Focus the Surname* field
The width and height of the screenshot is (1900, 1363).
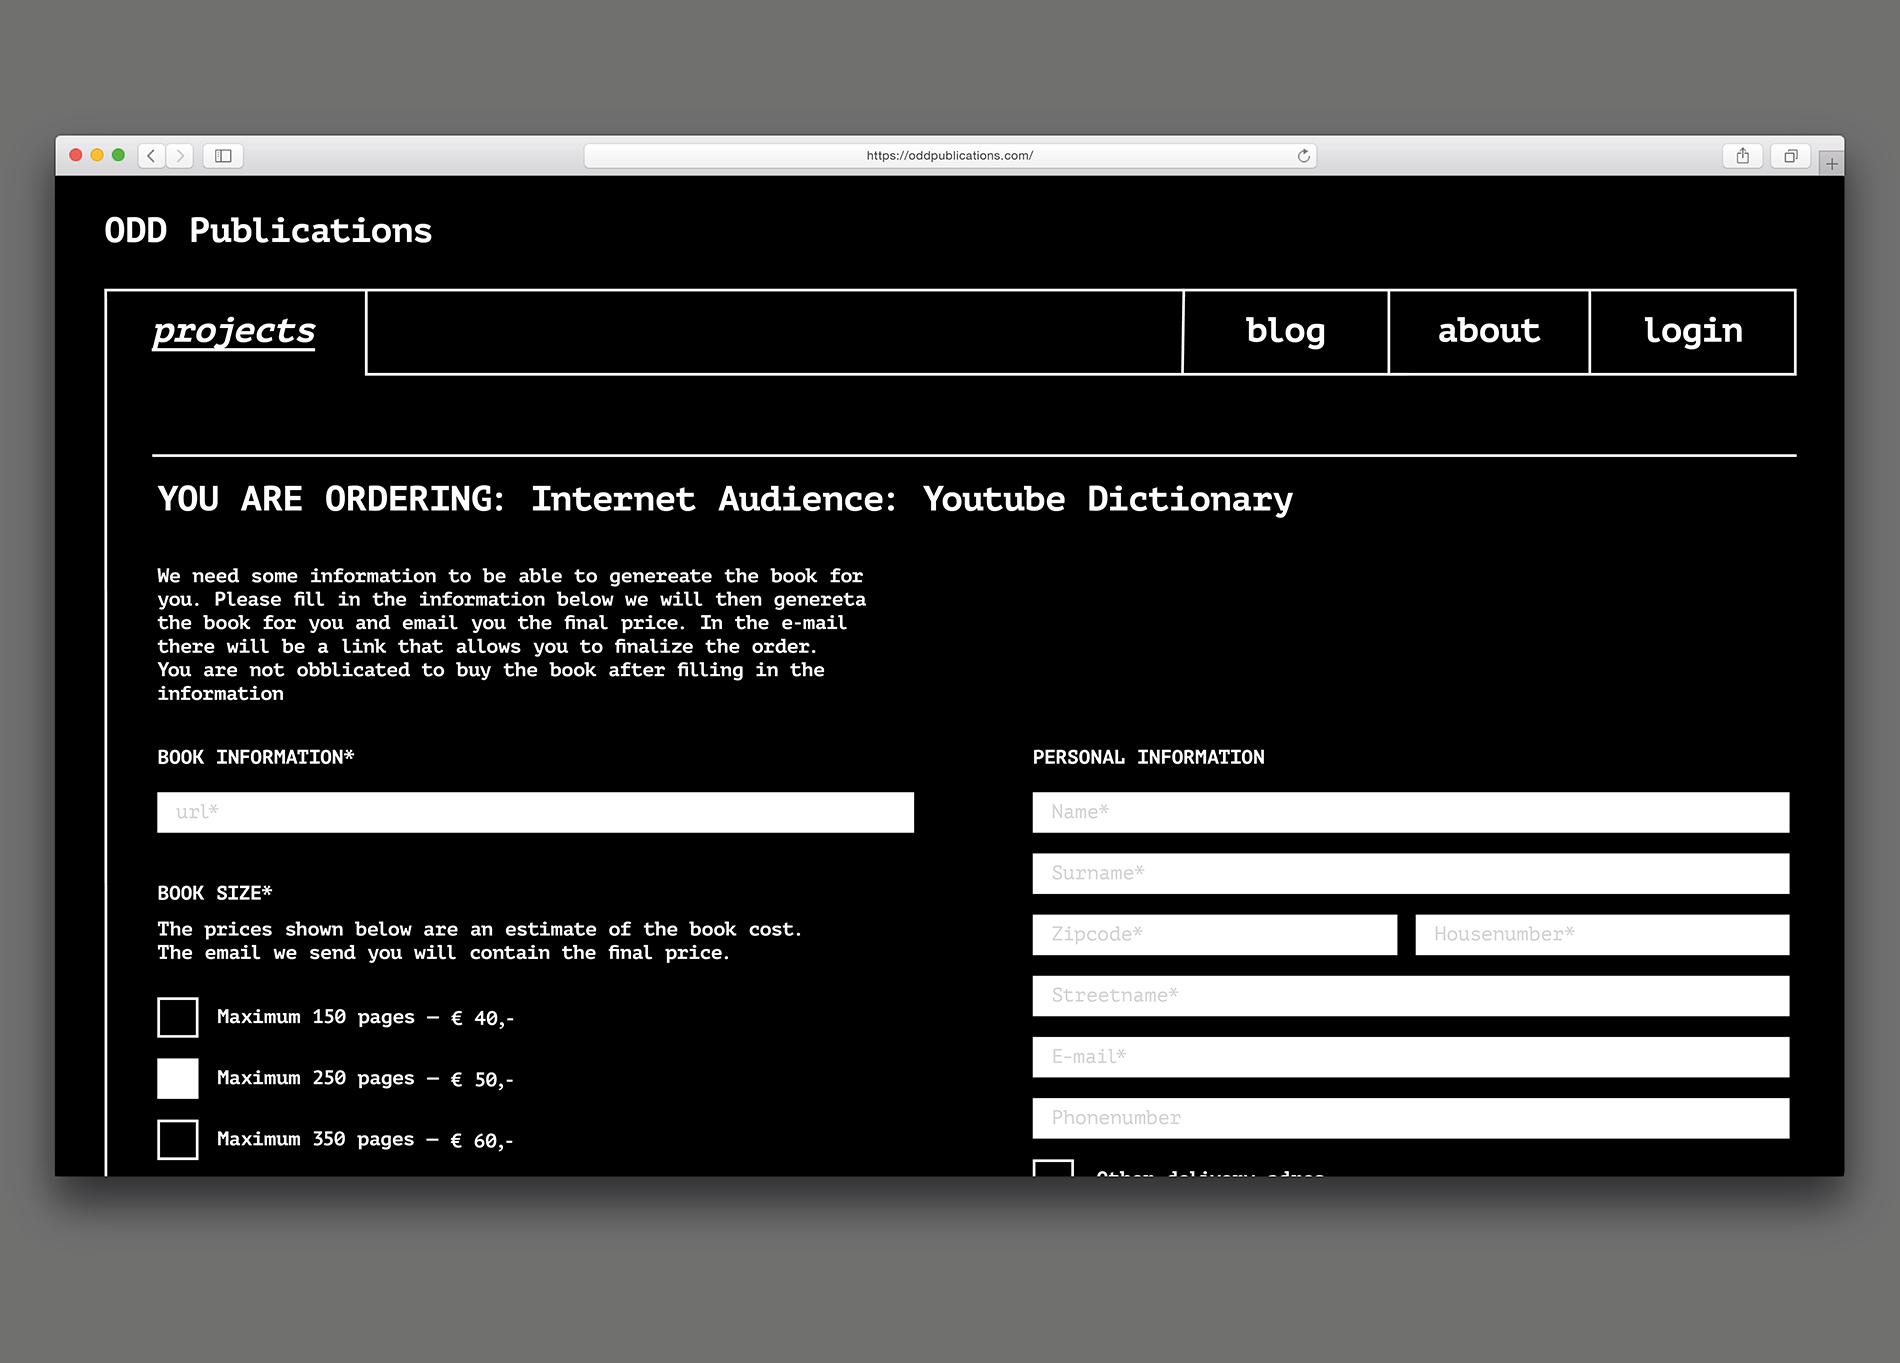pos(1411,873)
